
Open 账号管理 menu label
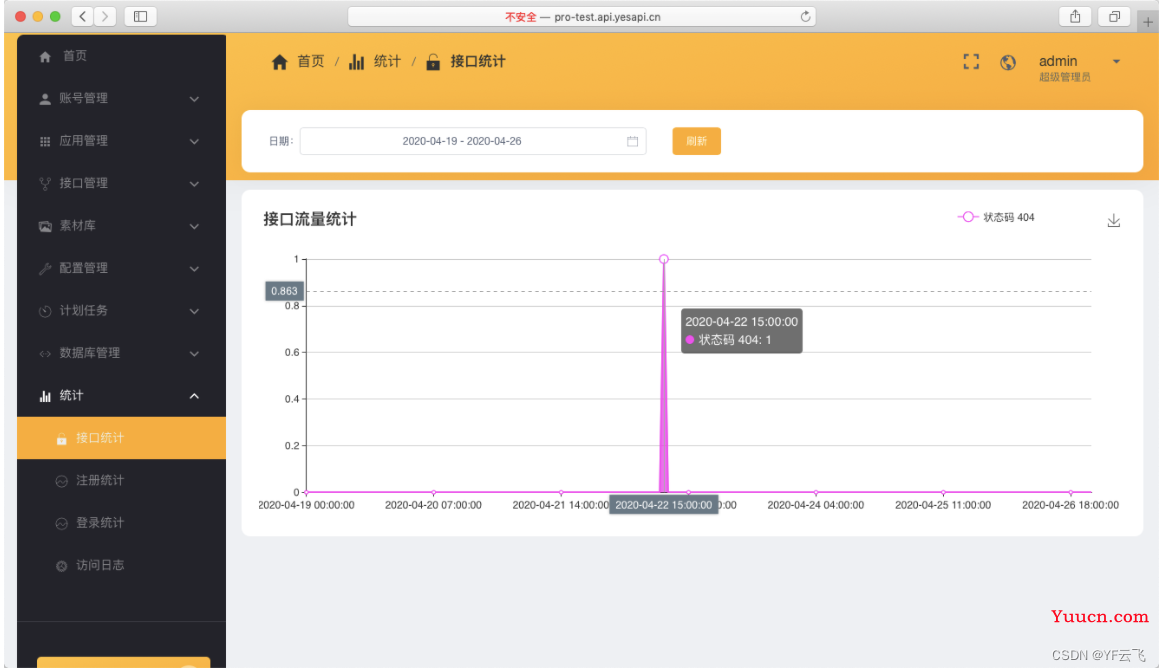coord(84,99)
